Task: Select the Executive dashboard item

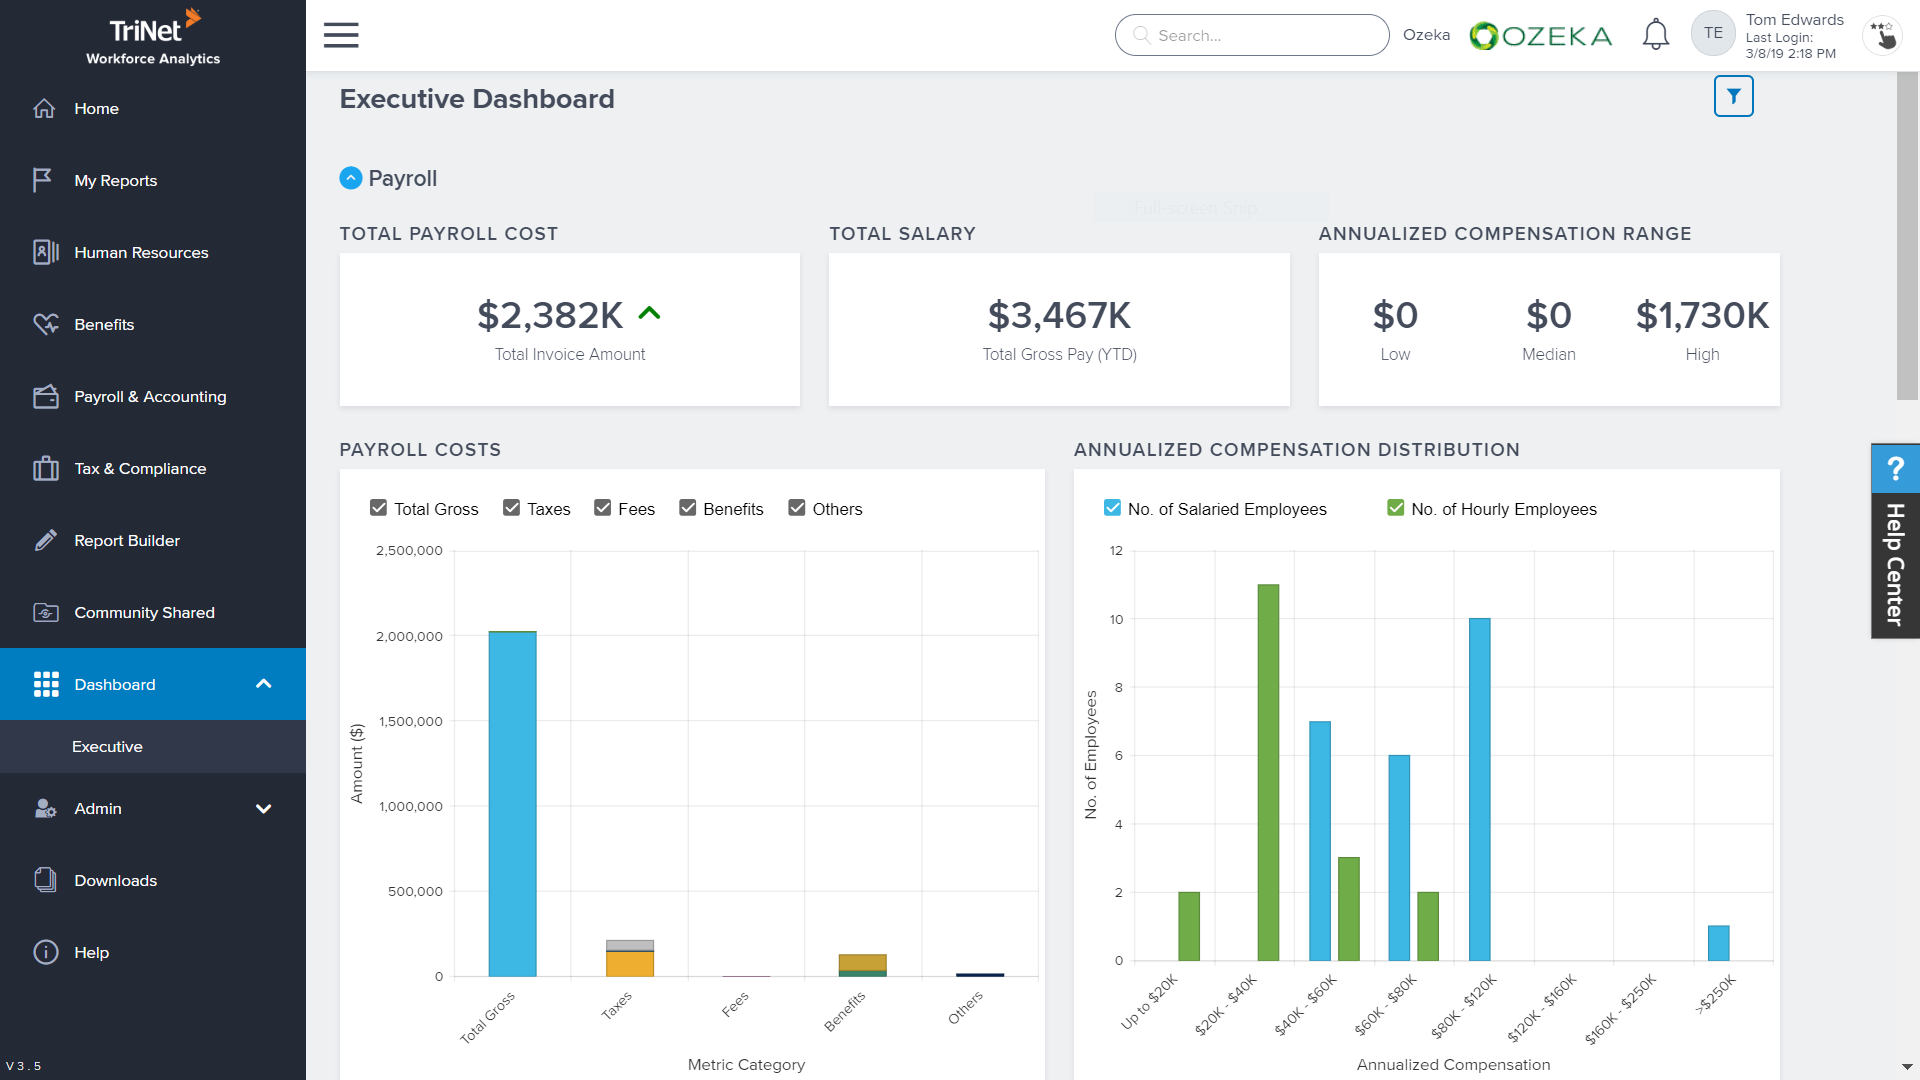Action: point(107,747)
